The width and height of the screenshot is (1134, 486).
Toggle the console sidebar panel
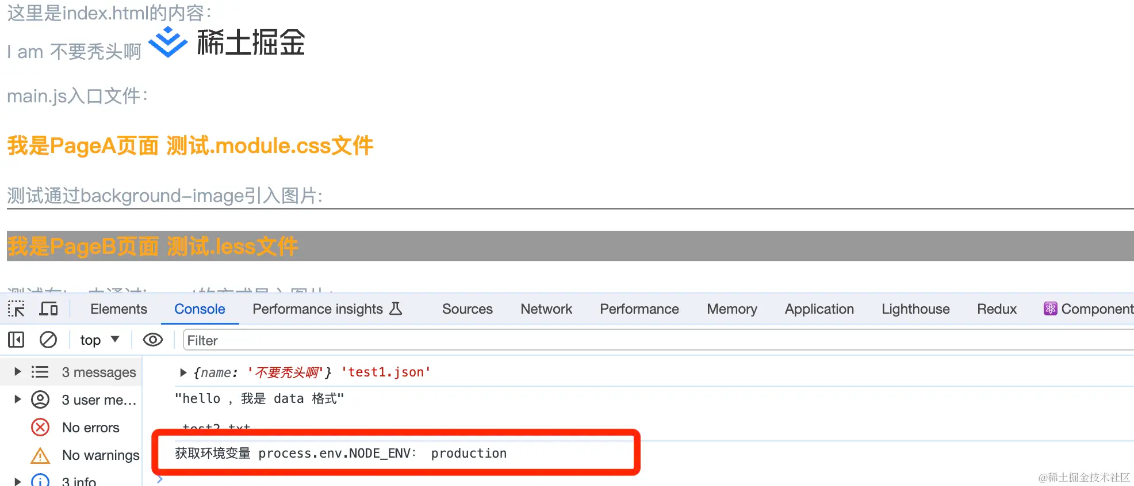pos(16,340)
